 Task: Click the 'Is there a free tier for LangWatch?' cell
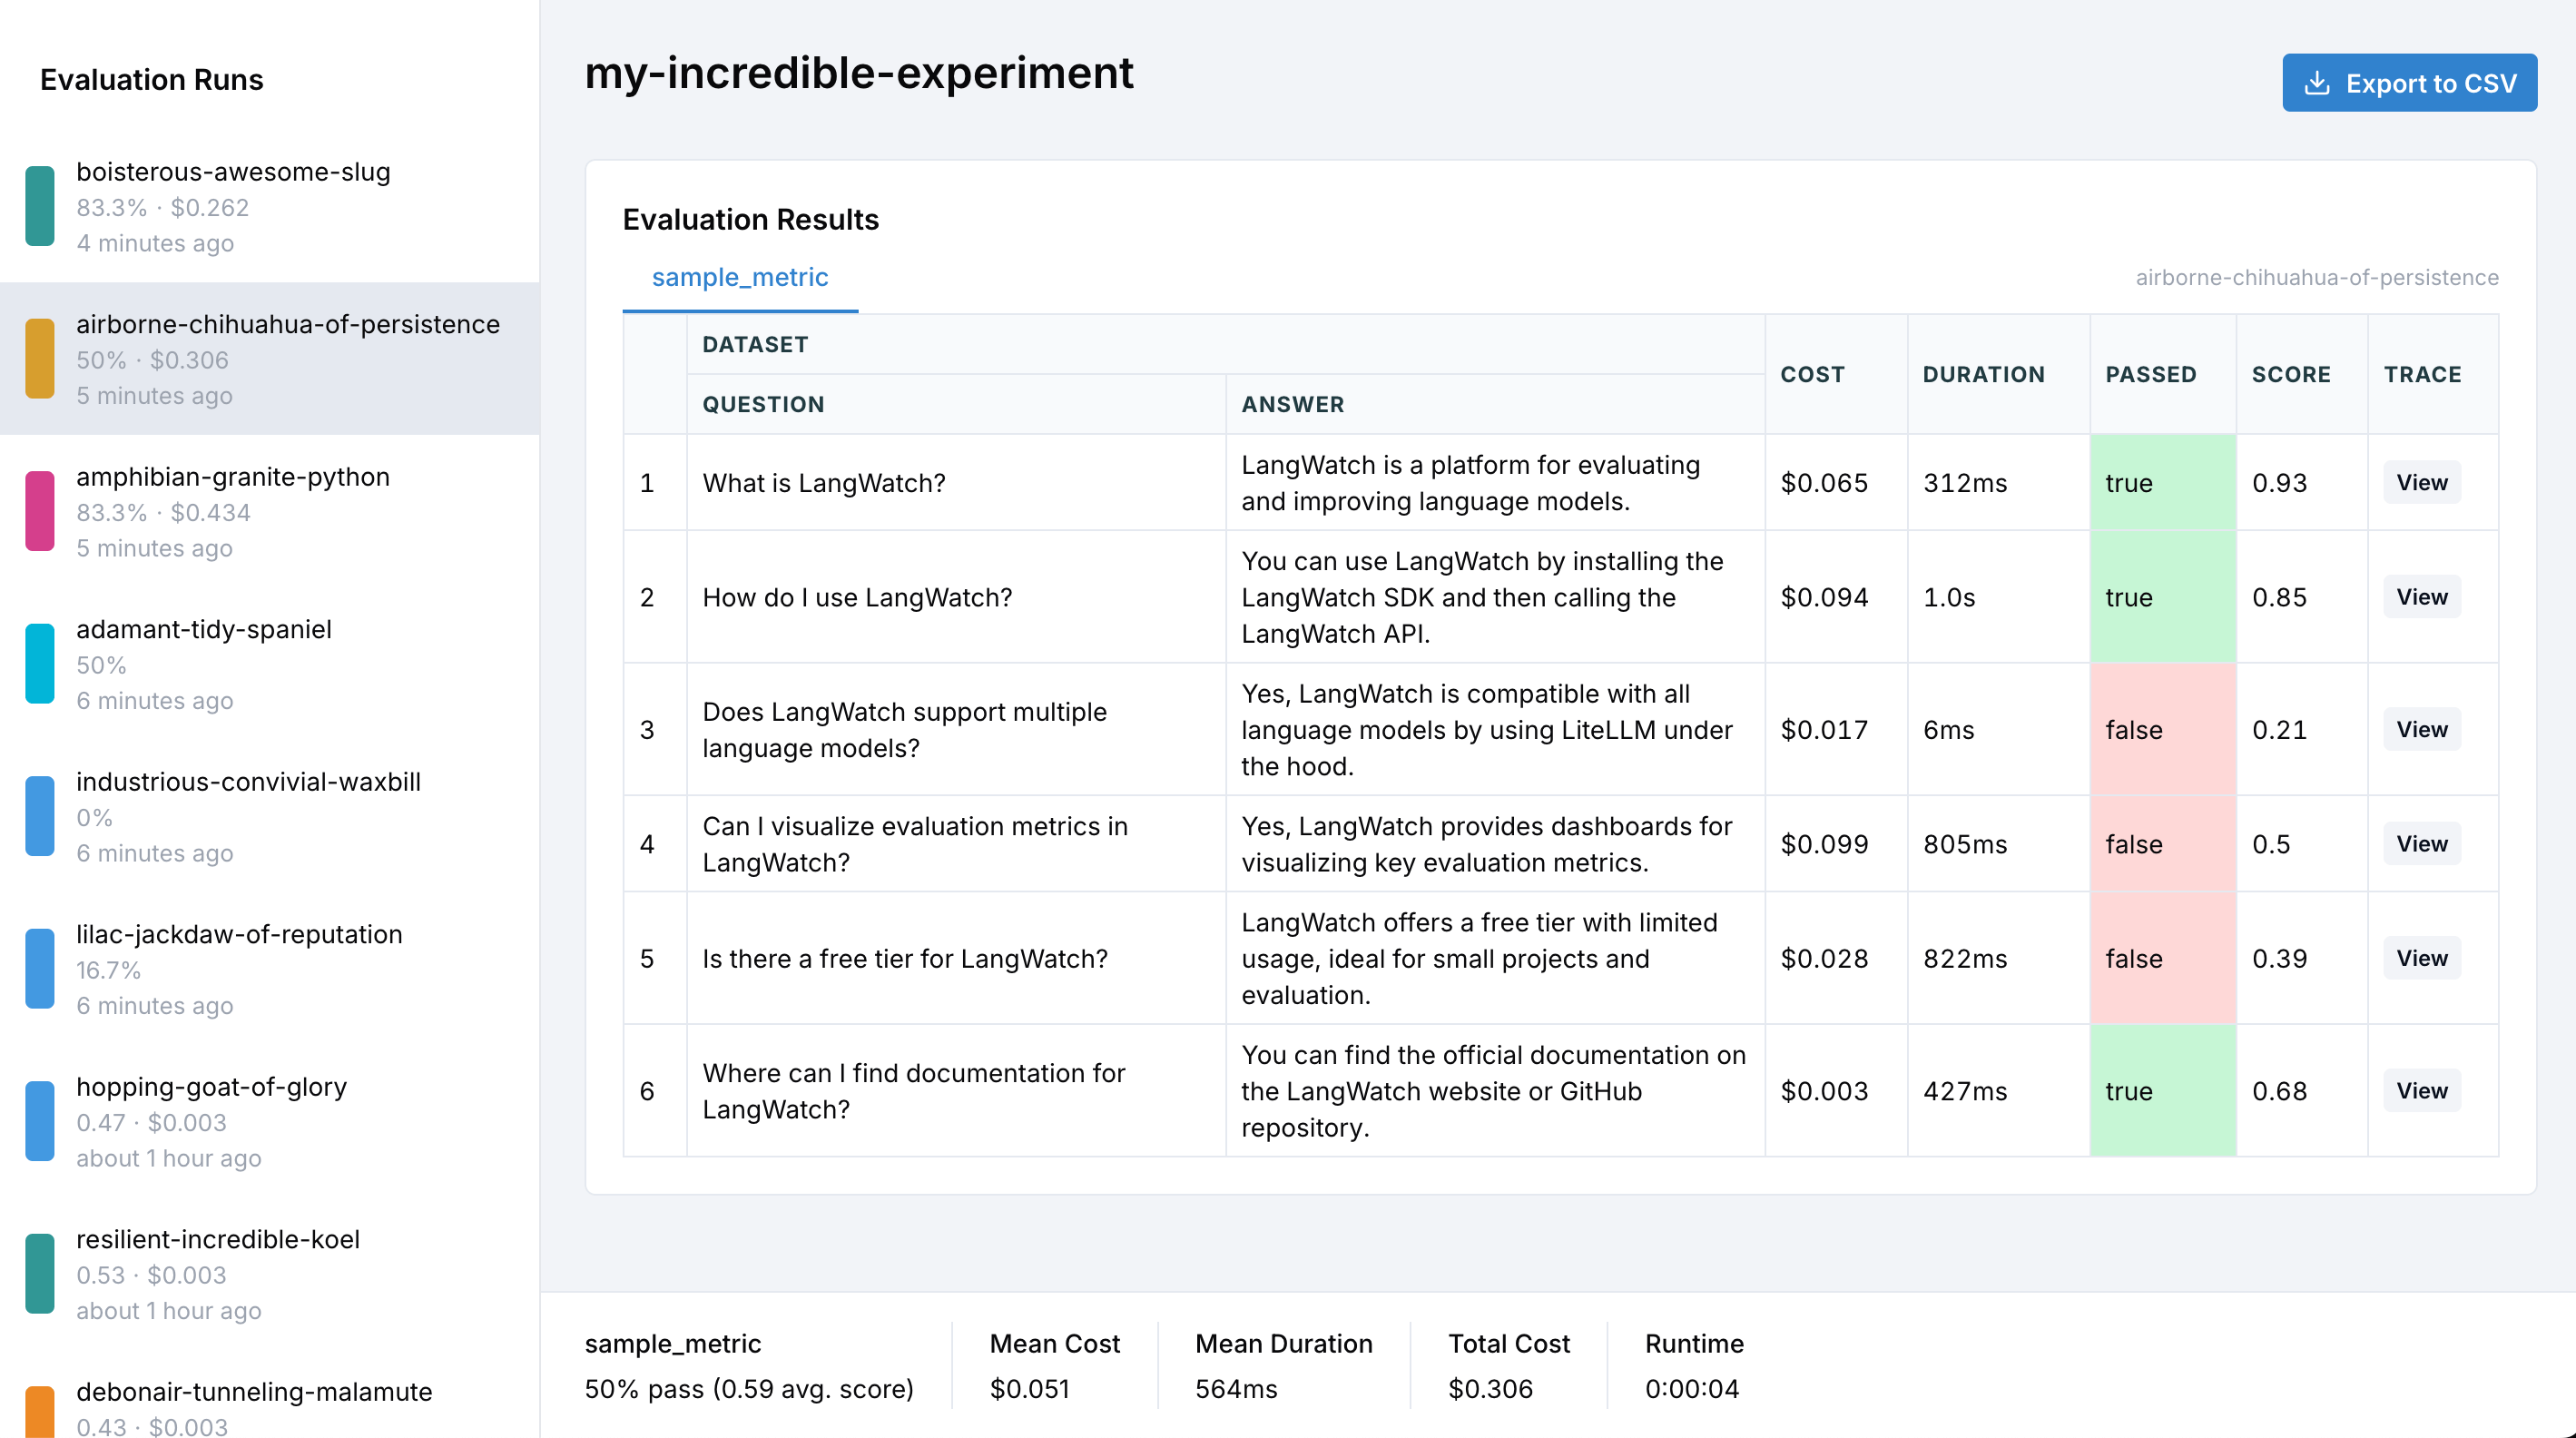[956, 958]
